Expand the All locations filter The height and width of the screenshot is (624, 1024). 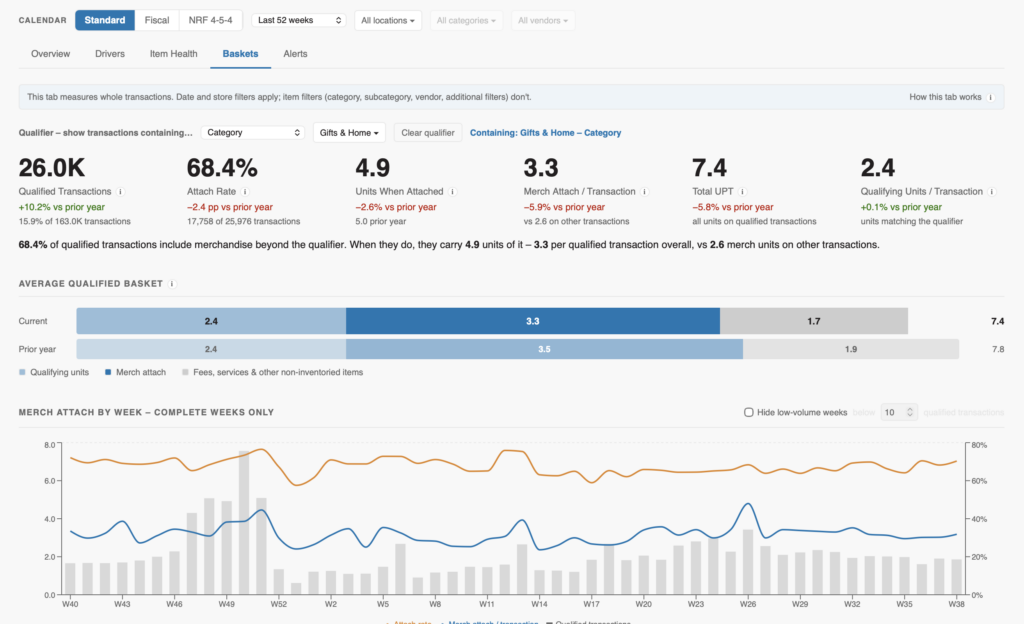(388, 20)
